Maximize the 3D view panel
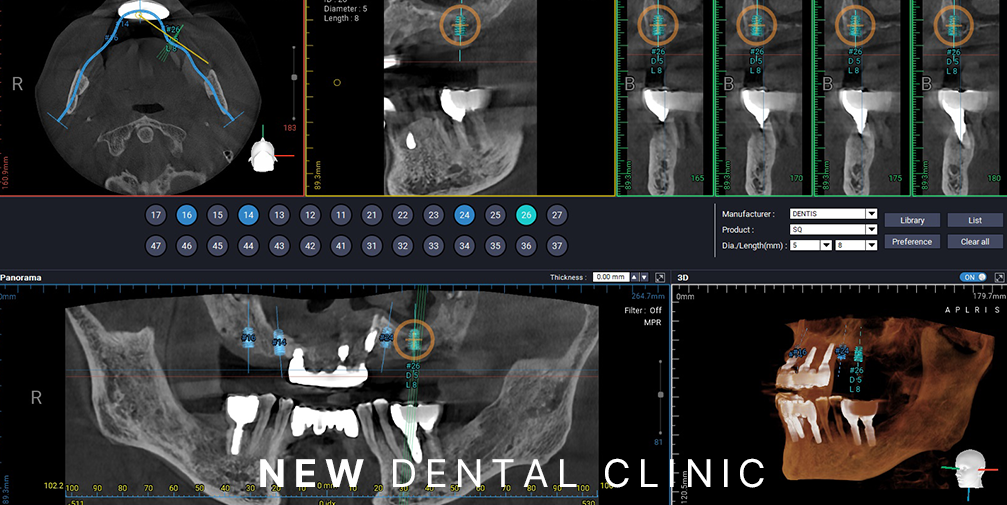This screenshot has height=505, width=1007. 998,277
